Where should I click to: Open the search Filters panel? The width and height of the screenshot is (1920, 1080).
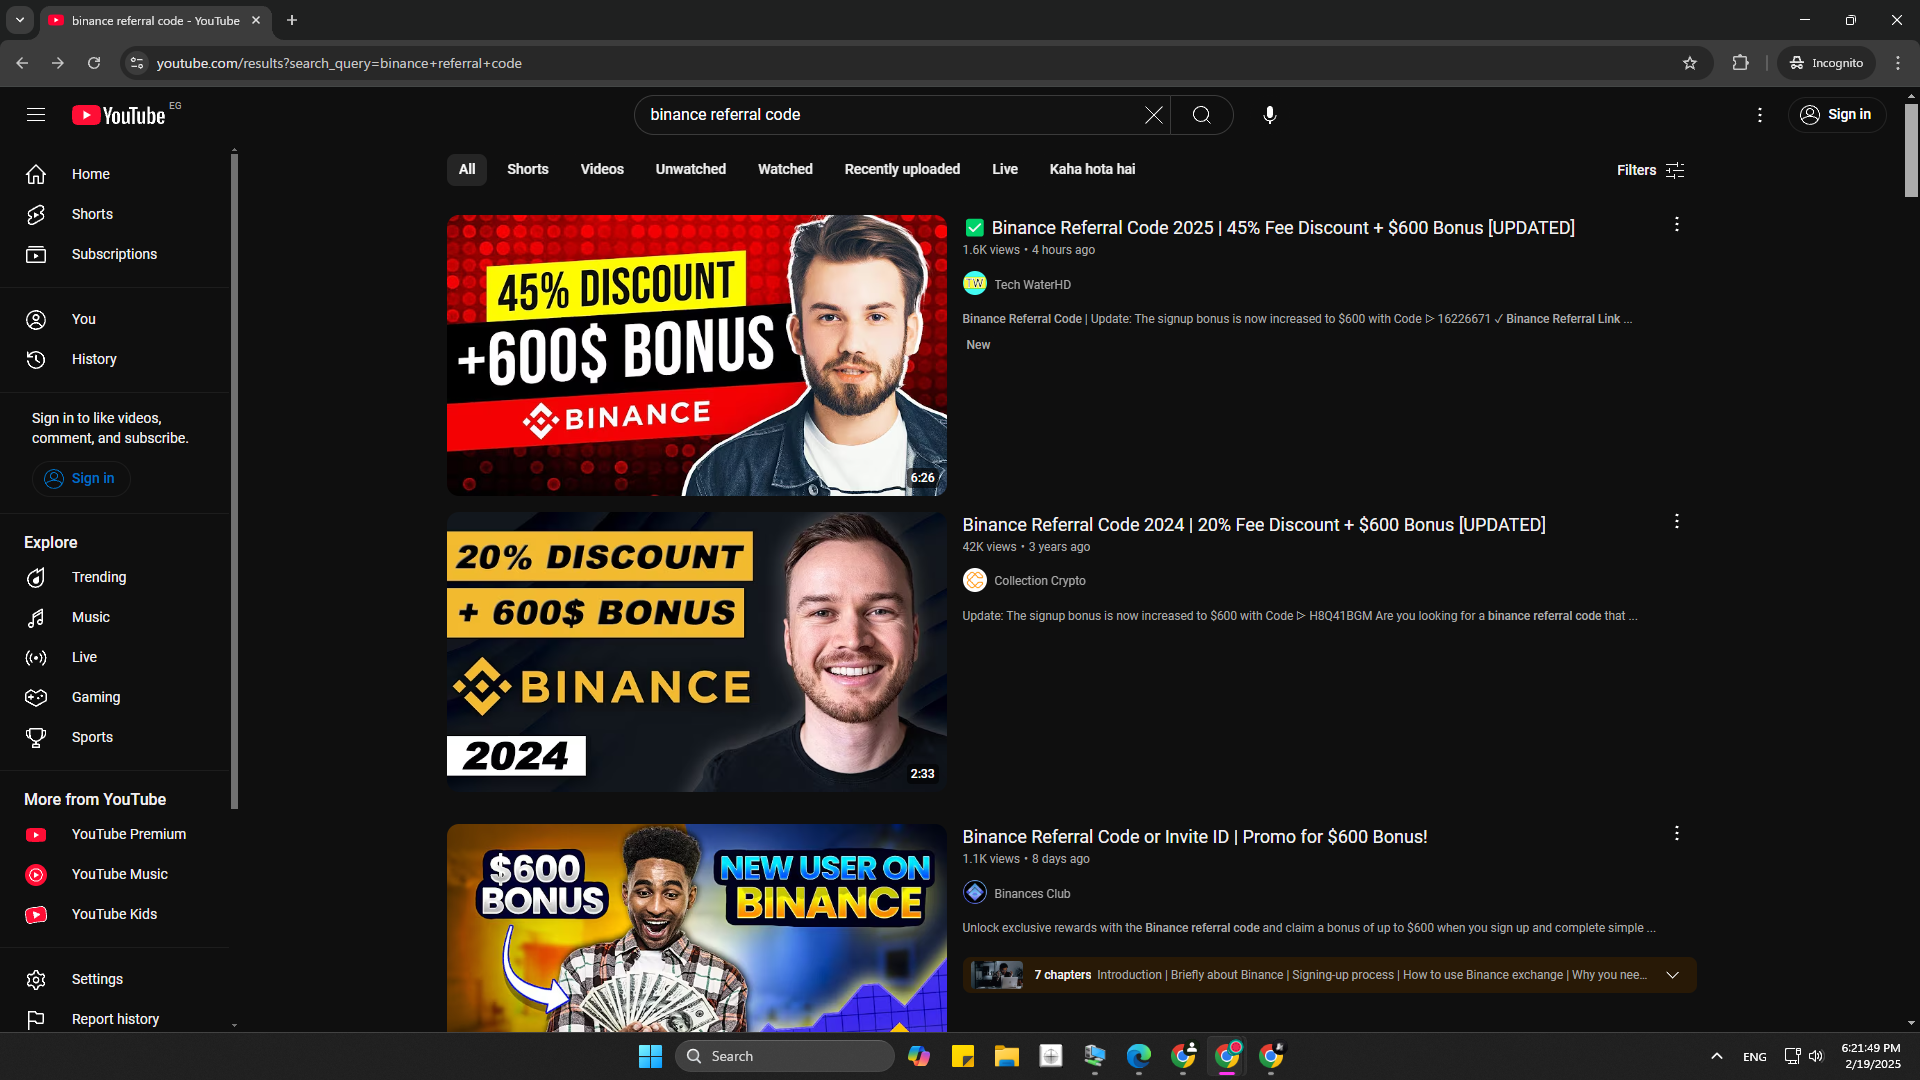1650,170
